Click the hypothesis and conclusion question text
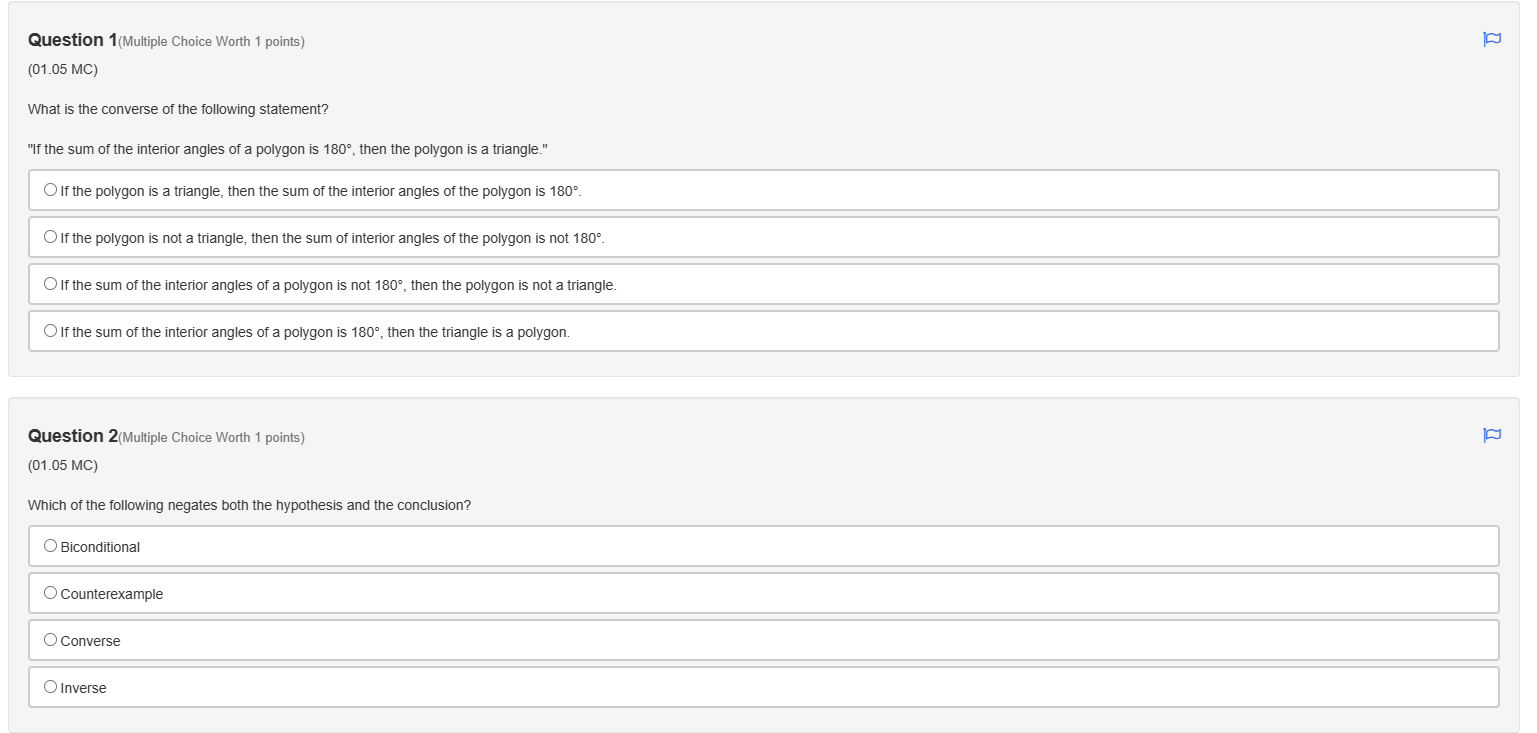1537x733 pixels. coord(249,505)
